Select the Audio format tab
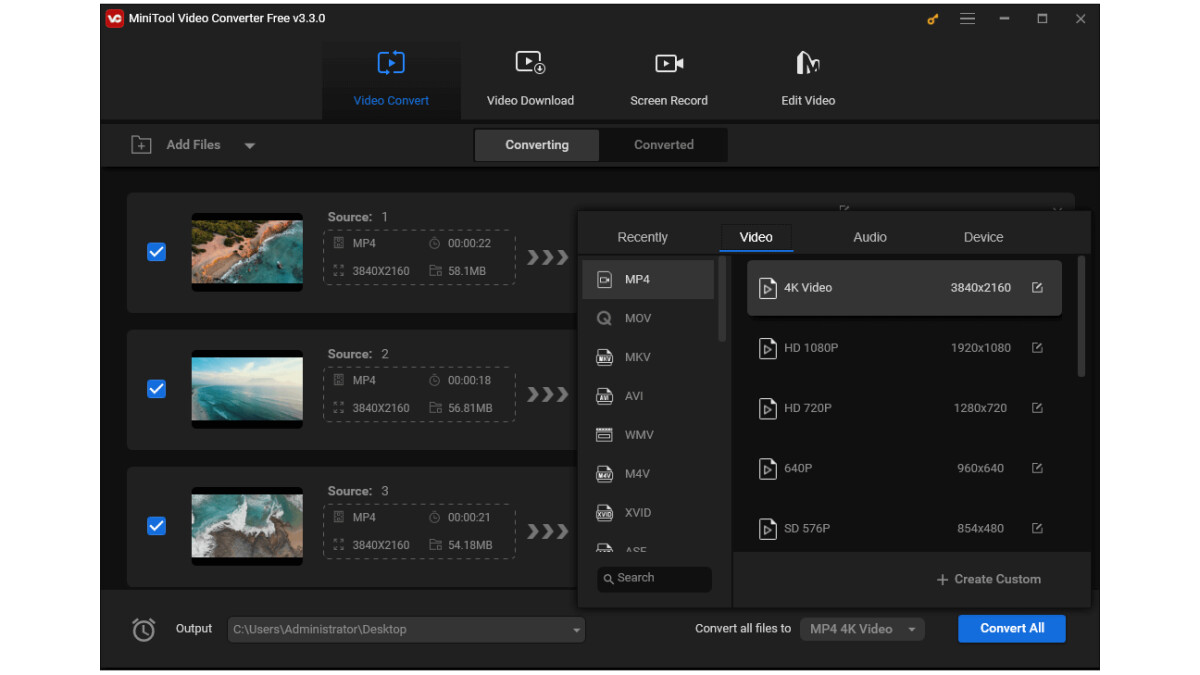This screenshot has width=1200, height=675. [x=869, y=237]
